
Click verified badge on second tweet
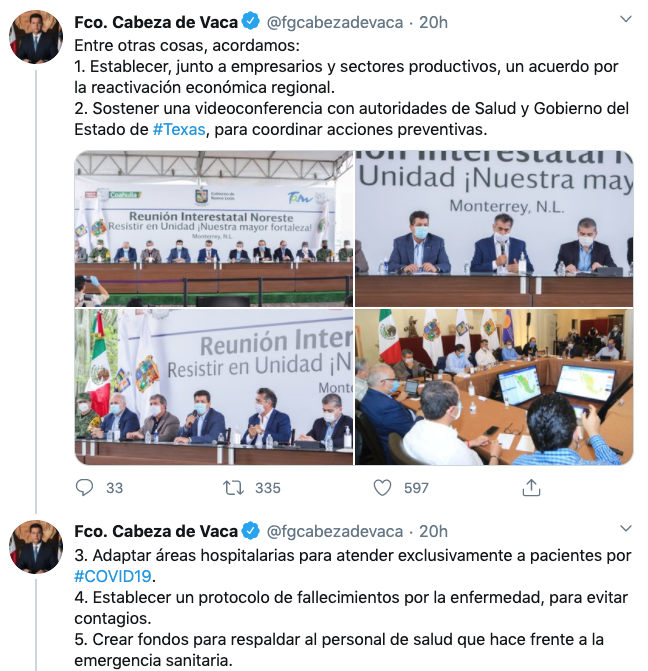click(251, 531)
